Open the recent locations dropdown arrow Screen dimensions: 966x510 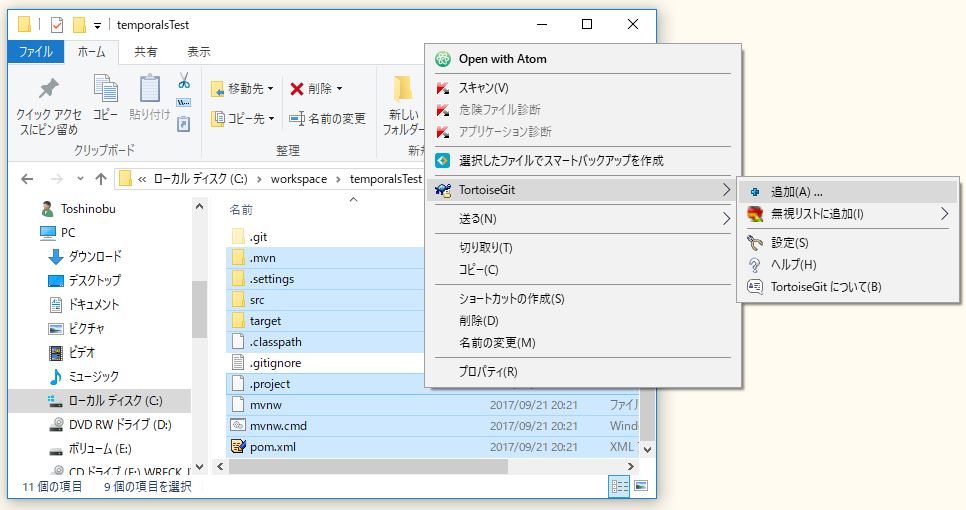[80, 179]
